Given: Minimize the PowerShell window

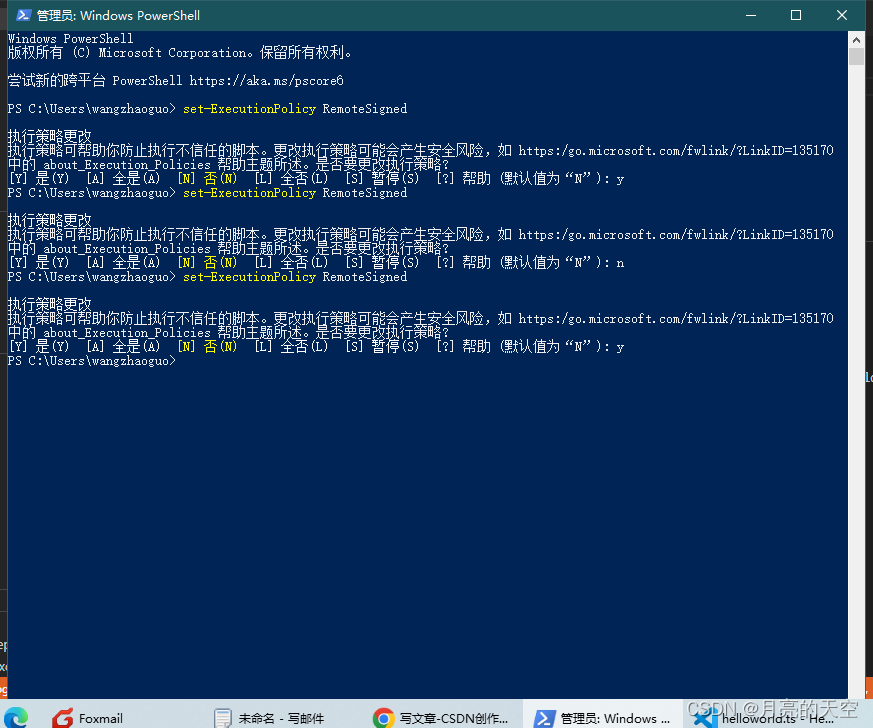Looking at the screenshot, I should click(x=751, y=15).
